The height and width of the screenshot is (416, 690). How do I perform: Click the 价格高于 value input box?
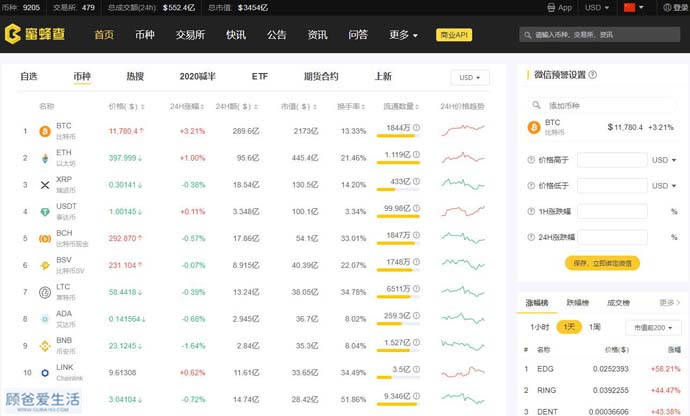[x=612, y=160]
